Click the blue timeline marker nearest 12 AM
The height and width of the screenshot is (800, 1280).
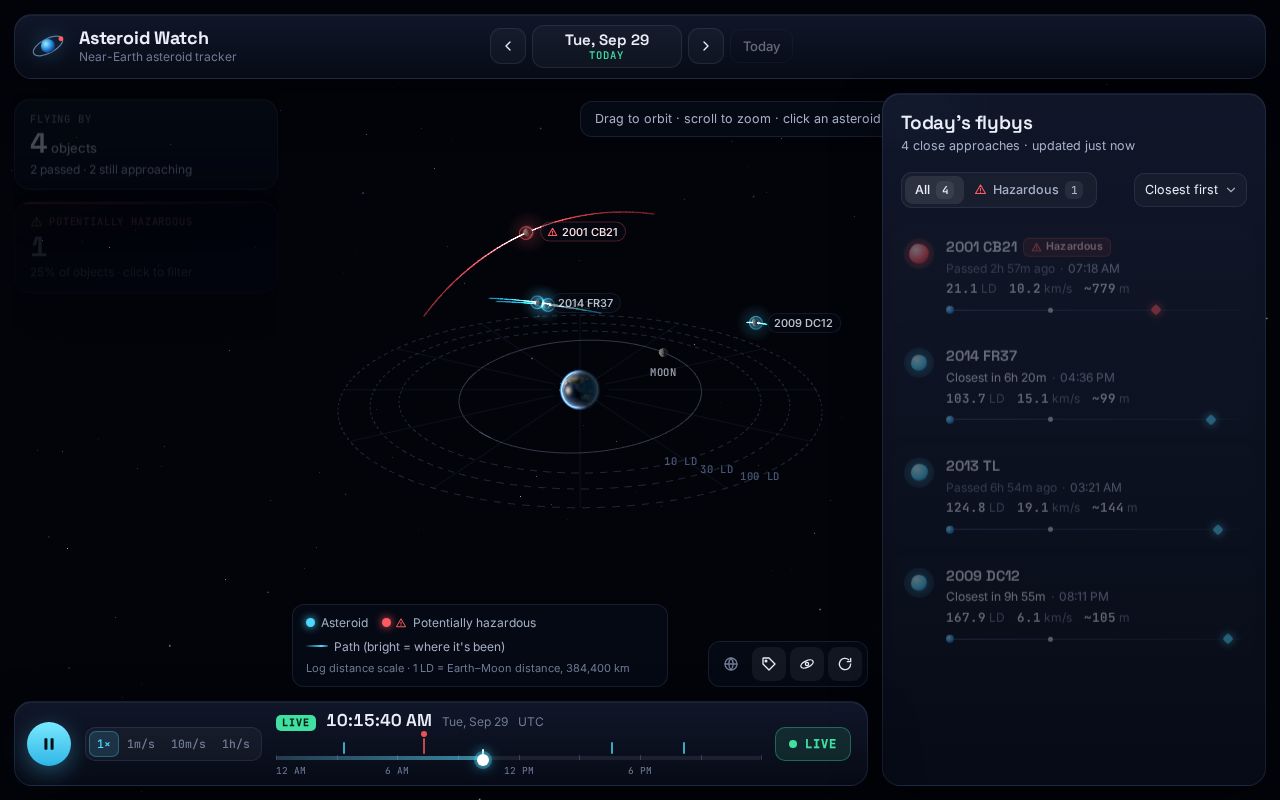[x=344, y=748]
